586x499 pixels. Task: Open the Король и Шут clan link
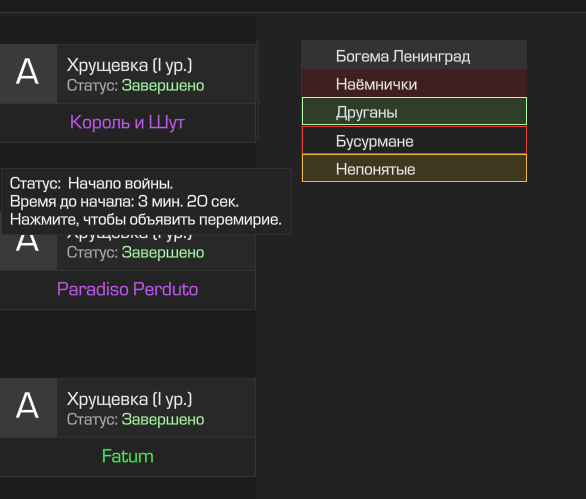tap(127, 122)
